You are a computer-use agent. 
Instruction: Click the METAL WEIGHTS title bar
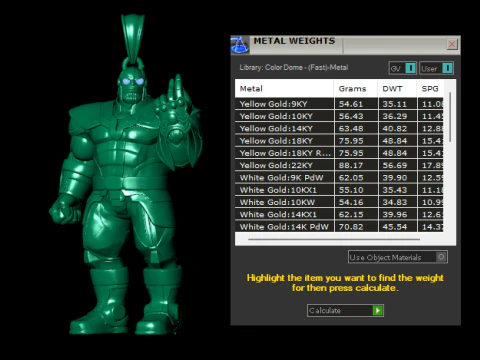[347, 45]
